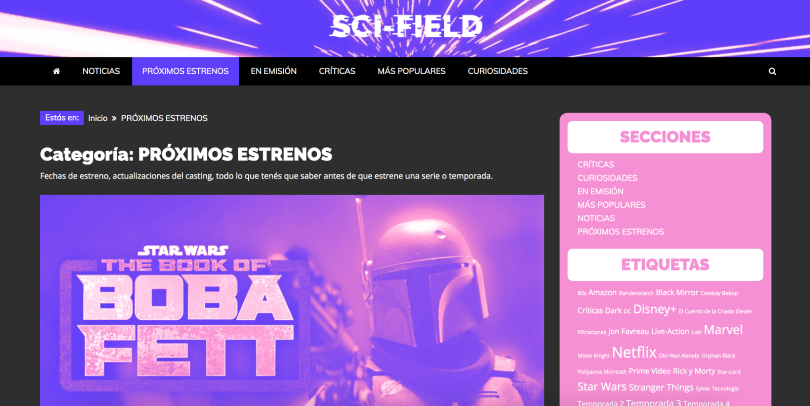Image resolution: width=810 pixels, height=406 pixels.
Task: Select the Netflix tag
Action: coord(634,353)
